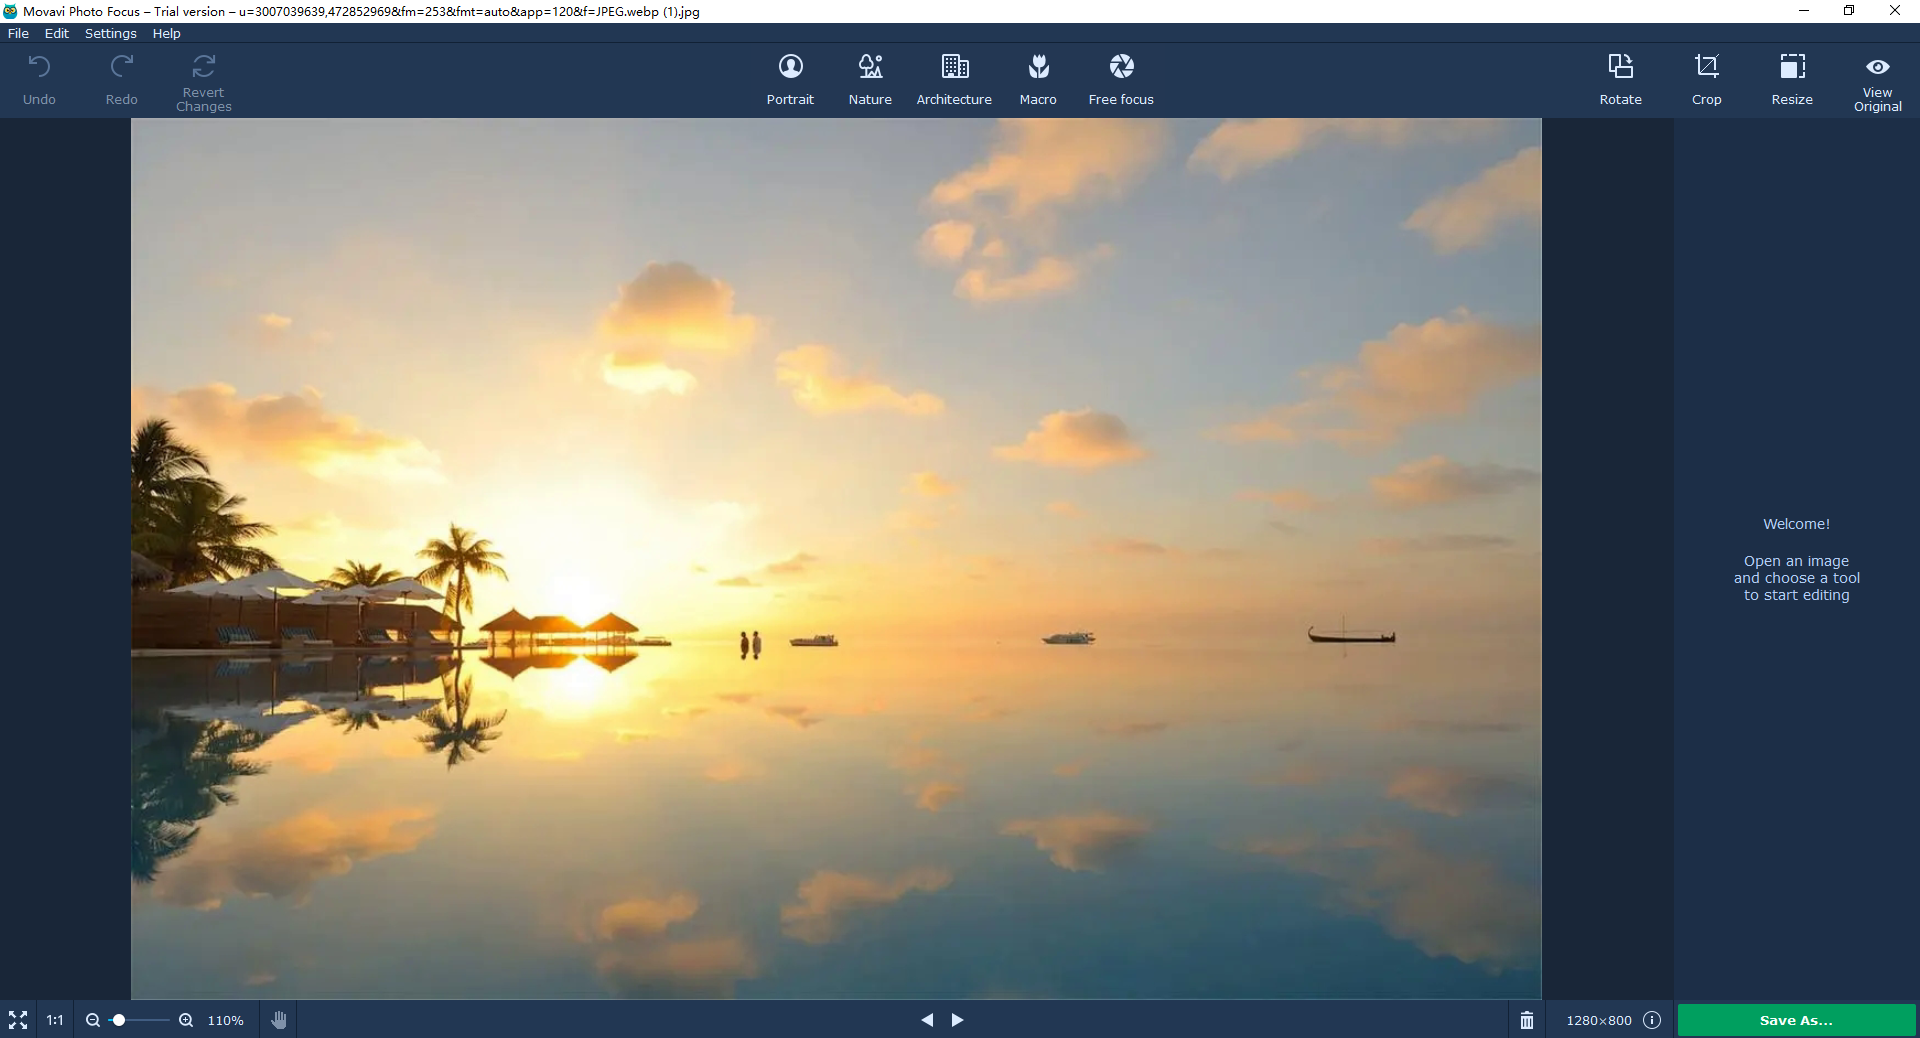This screenshot has height=1038, width=1920.
Task: Open the Settings menu
Action: coord(110,33)
